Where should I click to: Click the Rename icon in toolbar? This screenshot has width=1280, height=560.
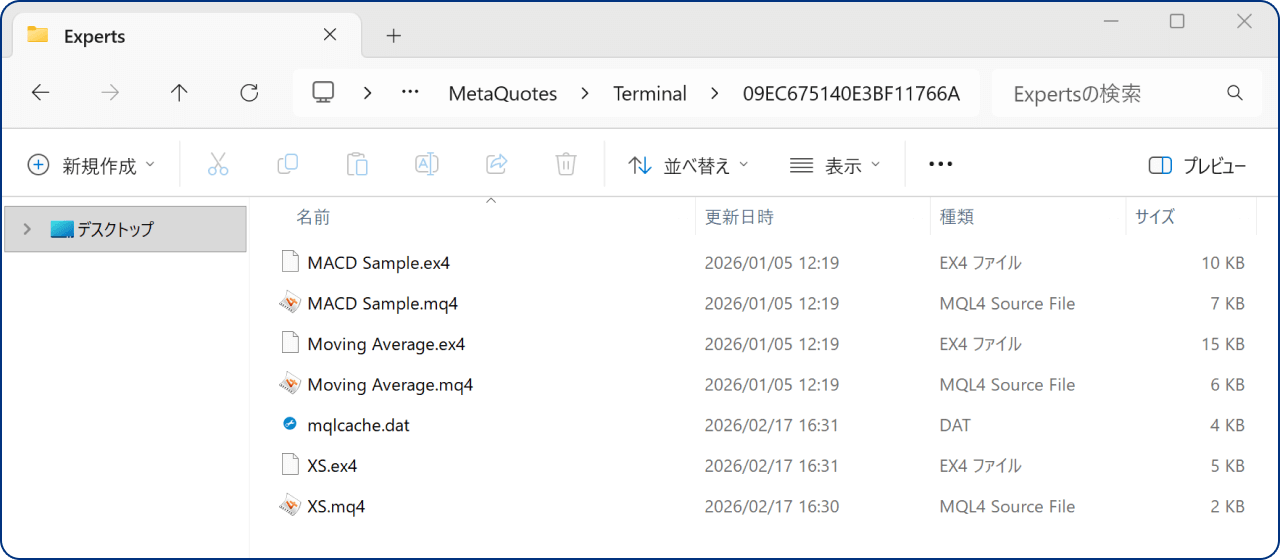click(427, 165)
